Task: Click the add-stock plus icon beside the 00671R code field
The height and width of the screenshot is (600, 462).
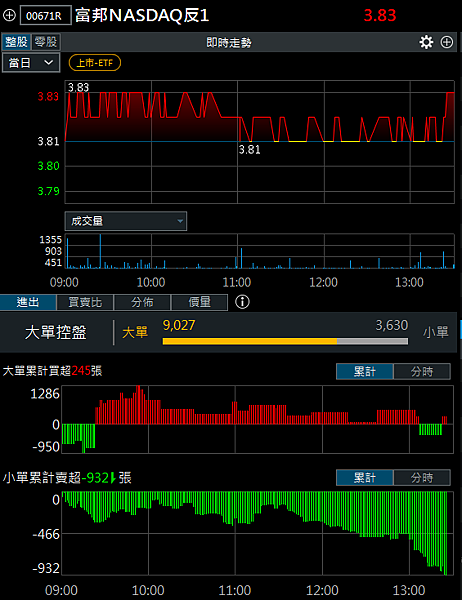Action: (9, 16)
